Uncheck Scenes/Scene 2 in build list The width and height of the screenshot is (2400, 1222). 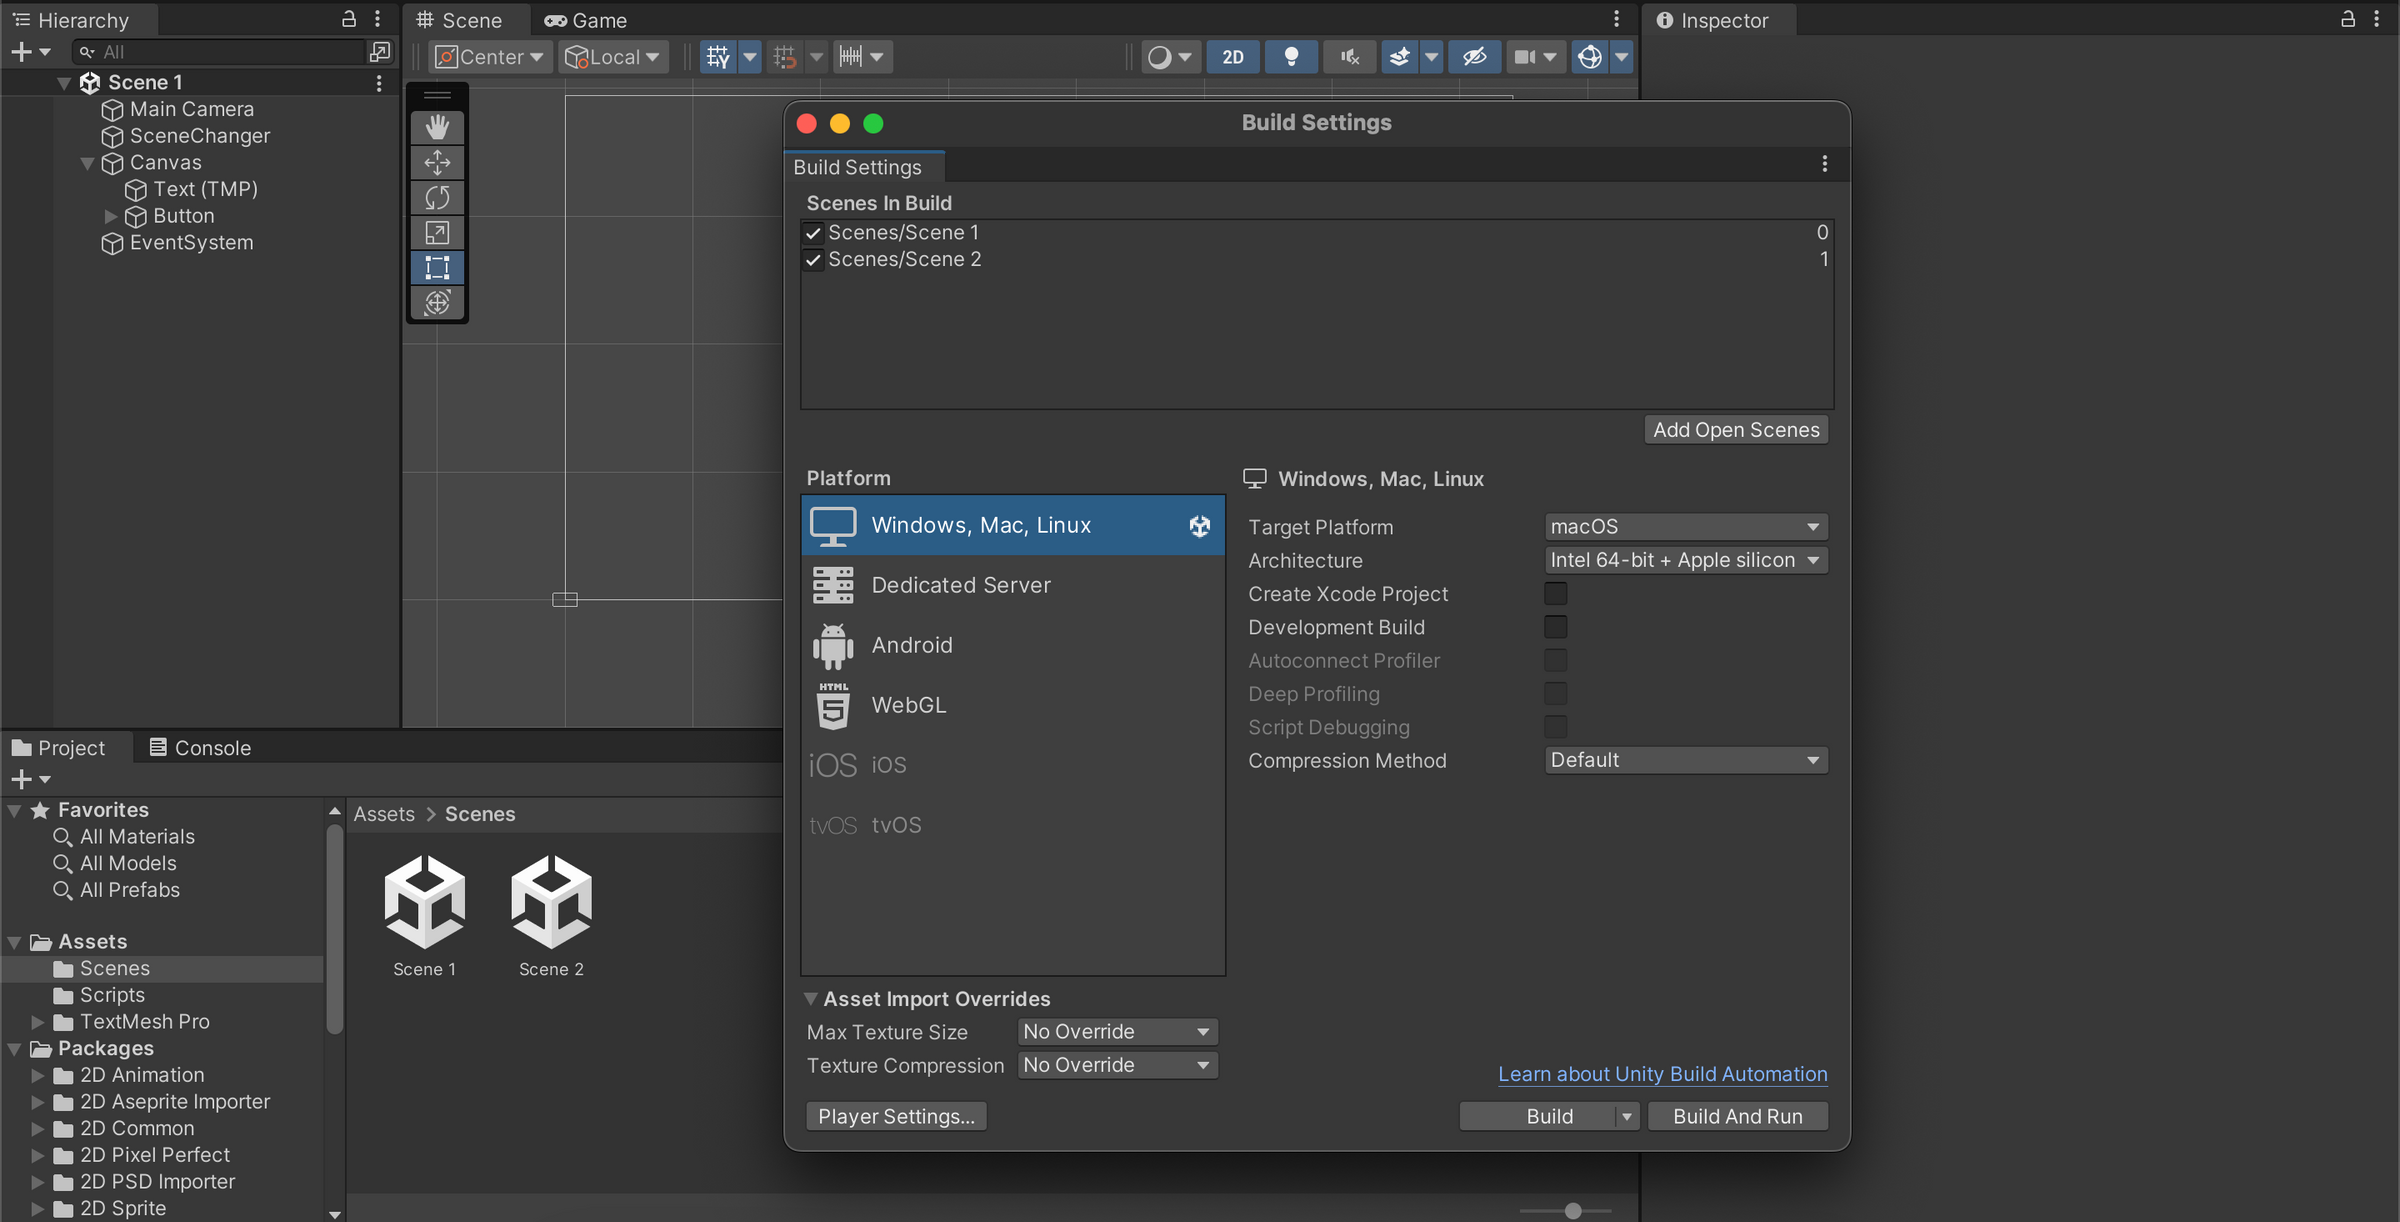click(x=814, y=260)
